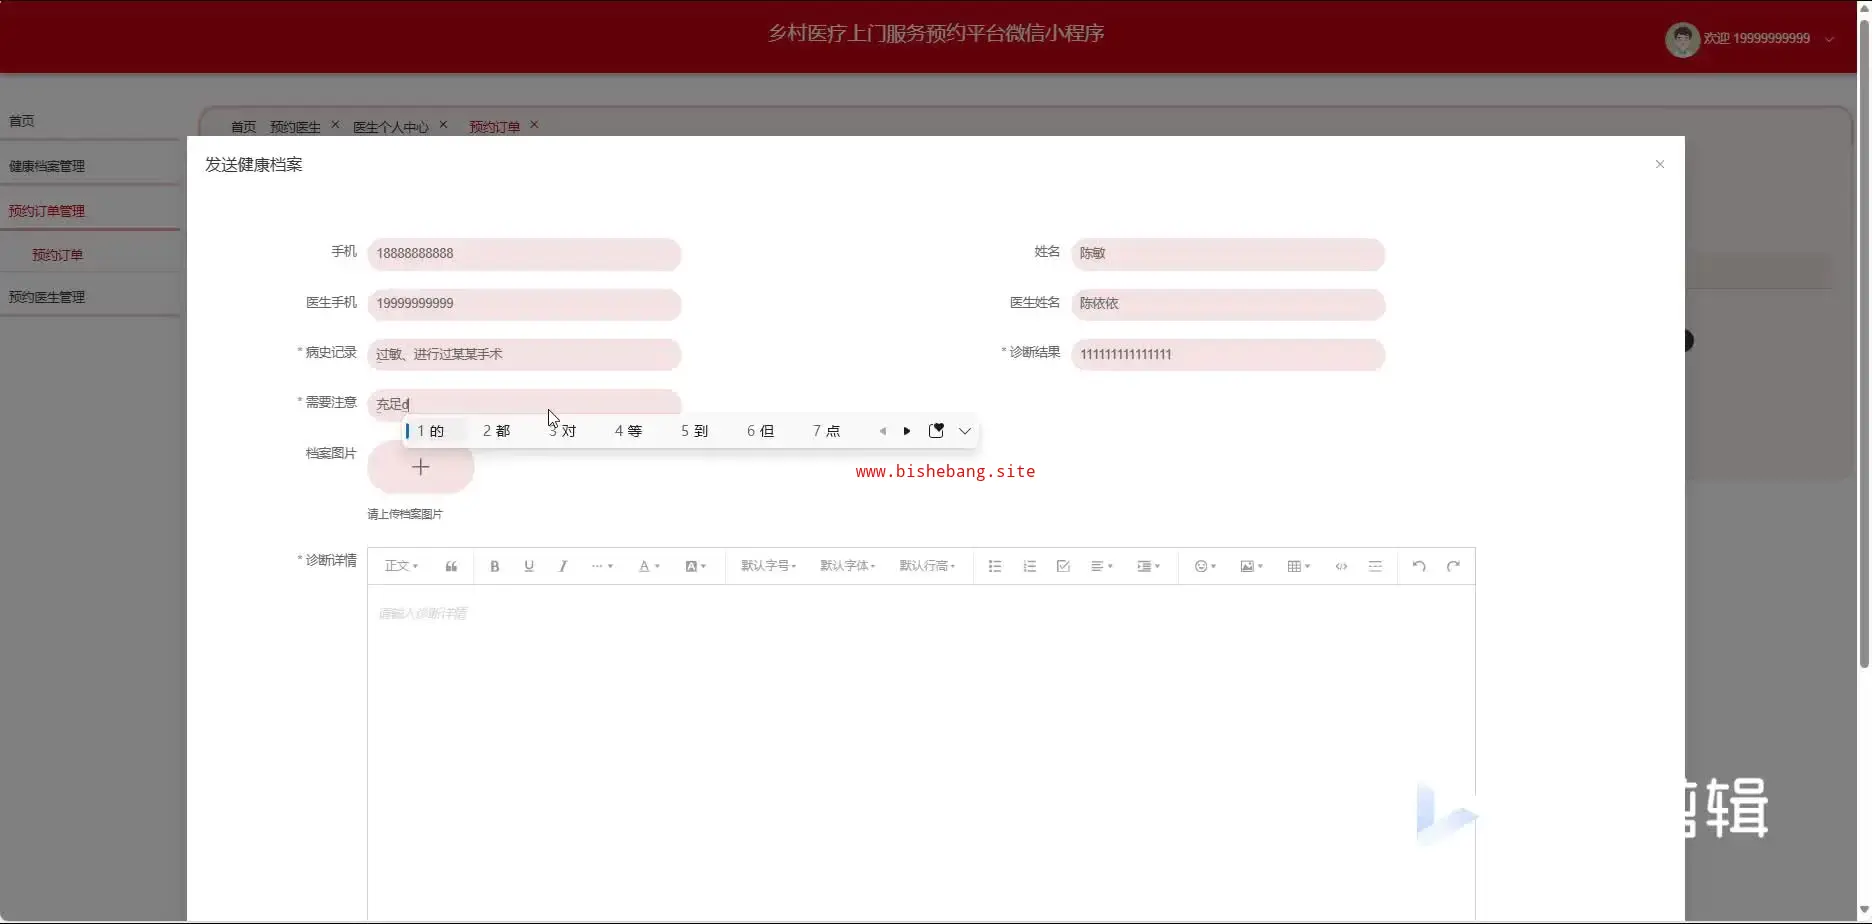Screen dimensions: 1872x924
Task: Click inside the 诊断详情 rich text area
Action: (x=921, y=750)
